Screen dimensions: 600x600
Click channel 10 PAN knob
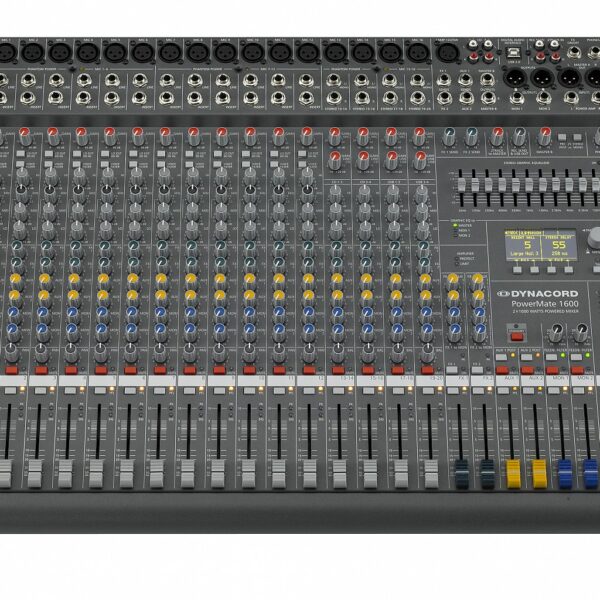[x=249, y=352]
